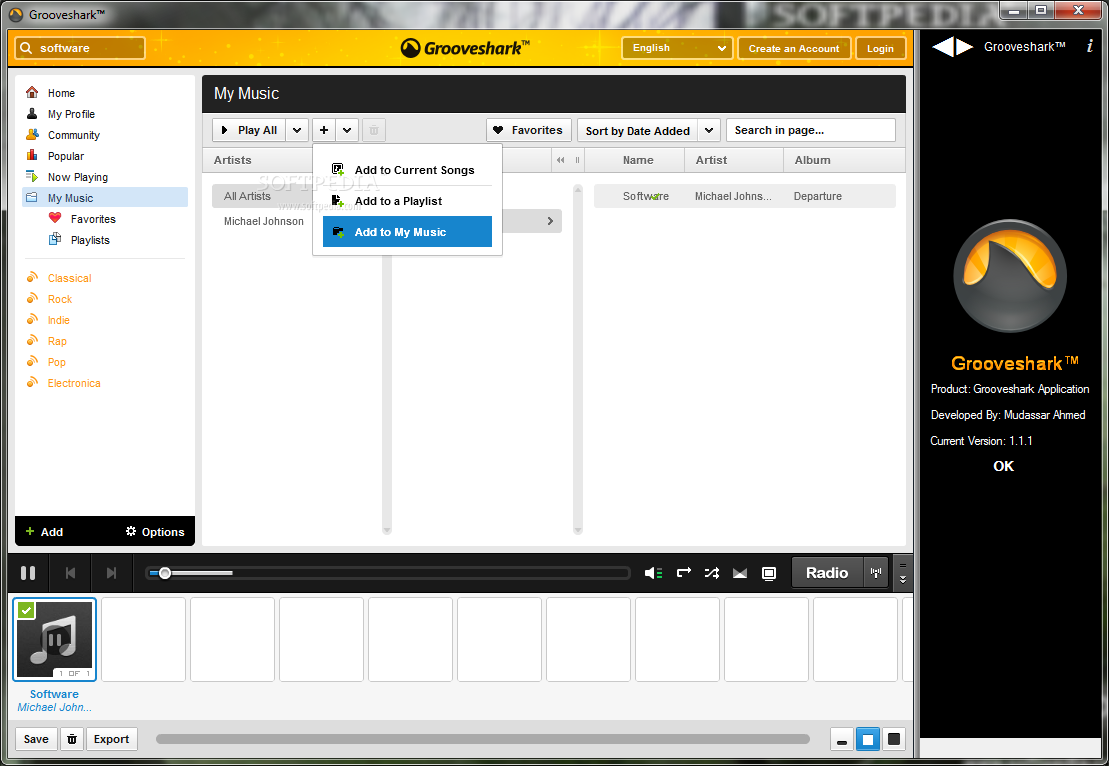Toggle shuffle mode

(712, 573)
